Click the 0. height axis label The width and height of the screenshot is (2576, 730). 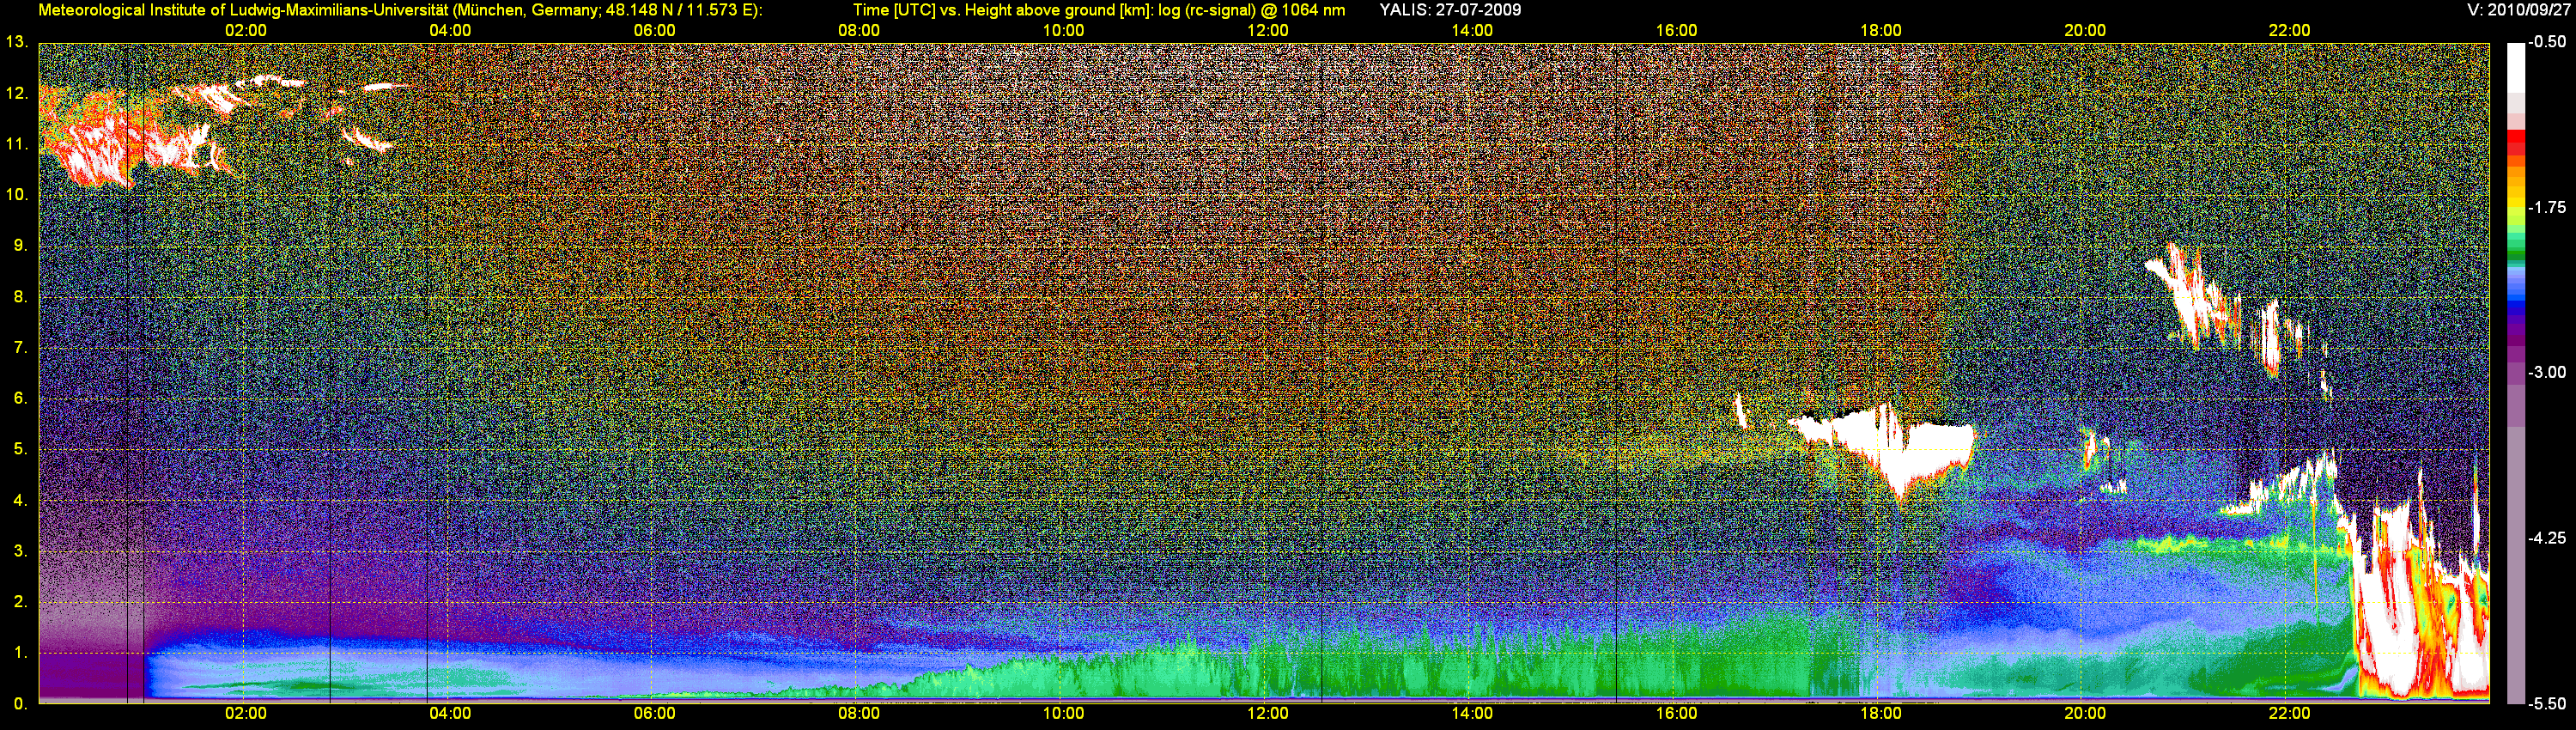(20, 704)
